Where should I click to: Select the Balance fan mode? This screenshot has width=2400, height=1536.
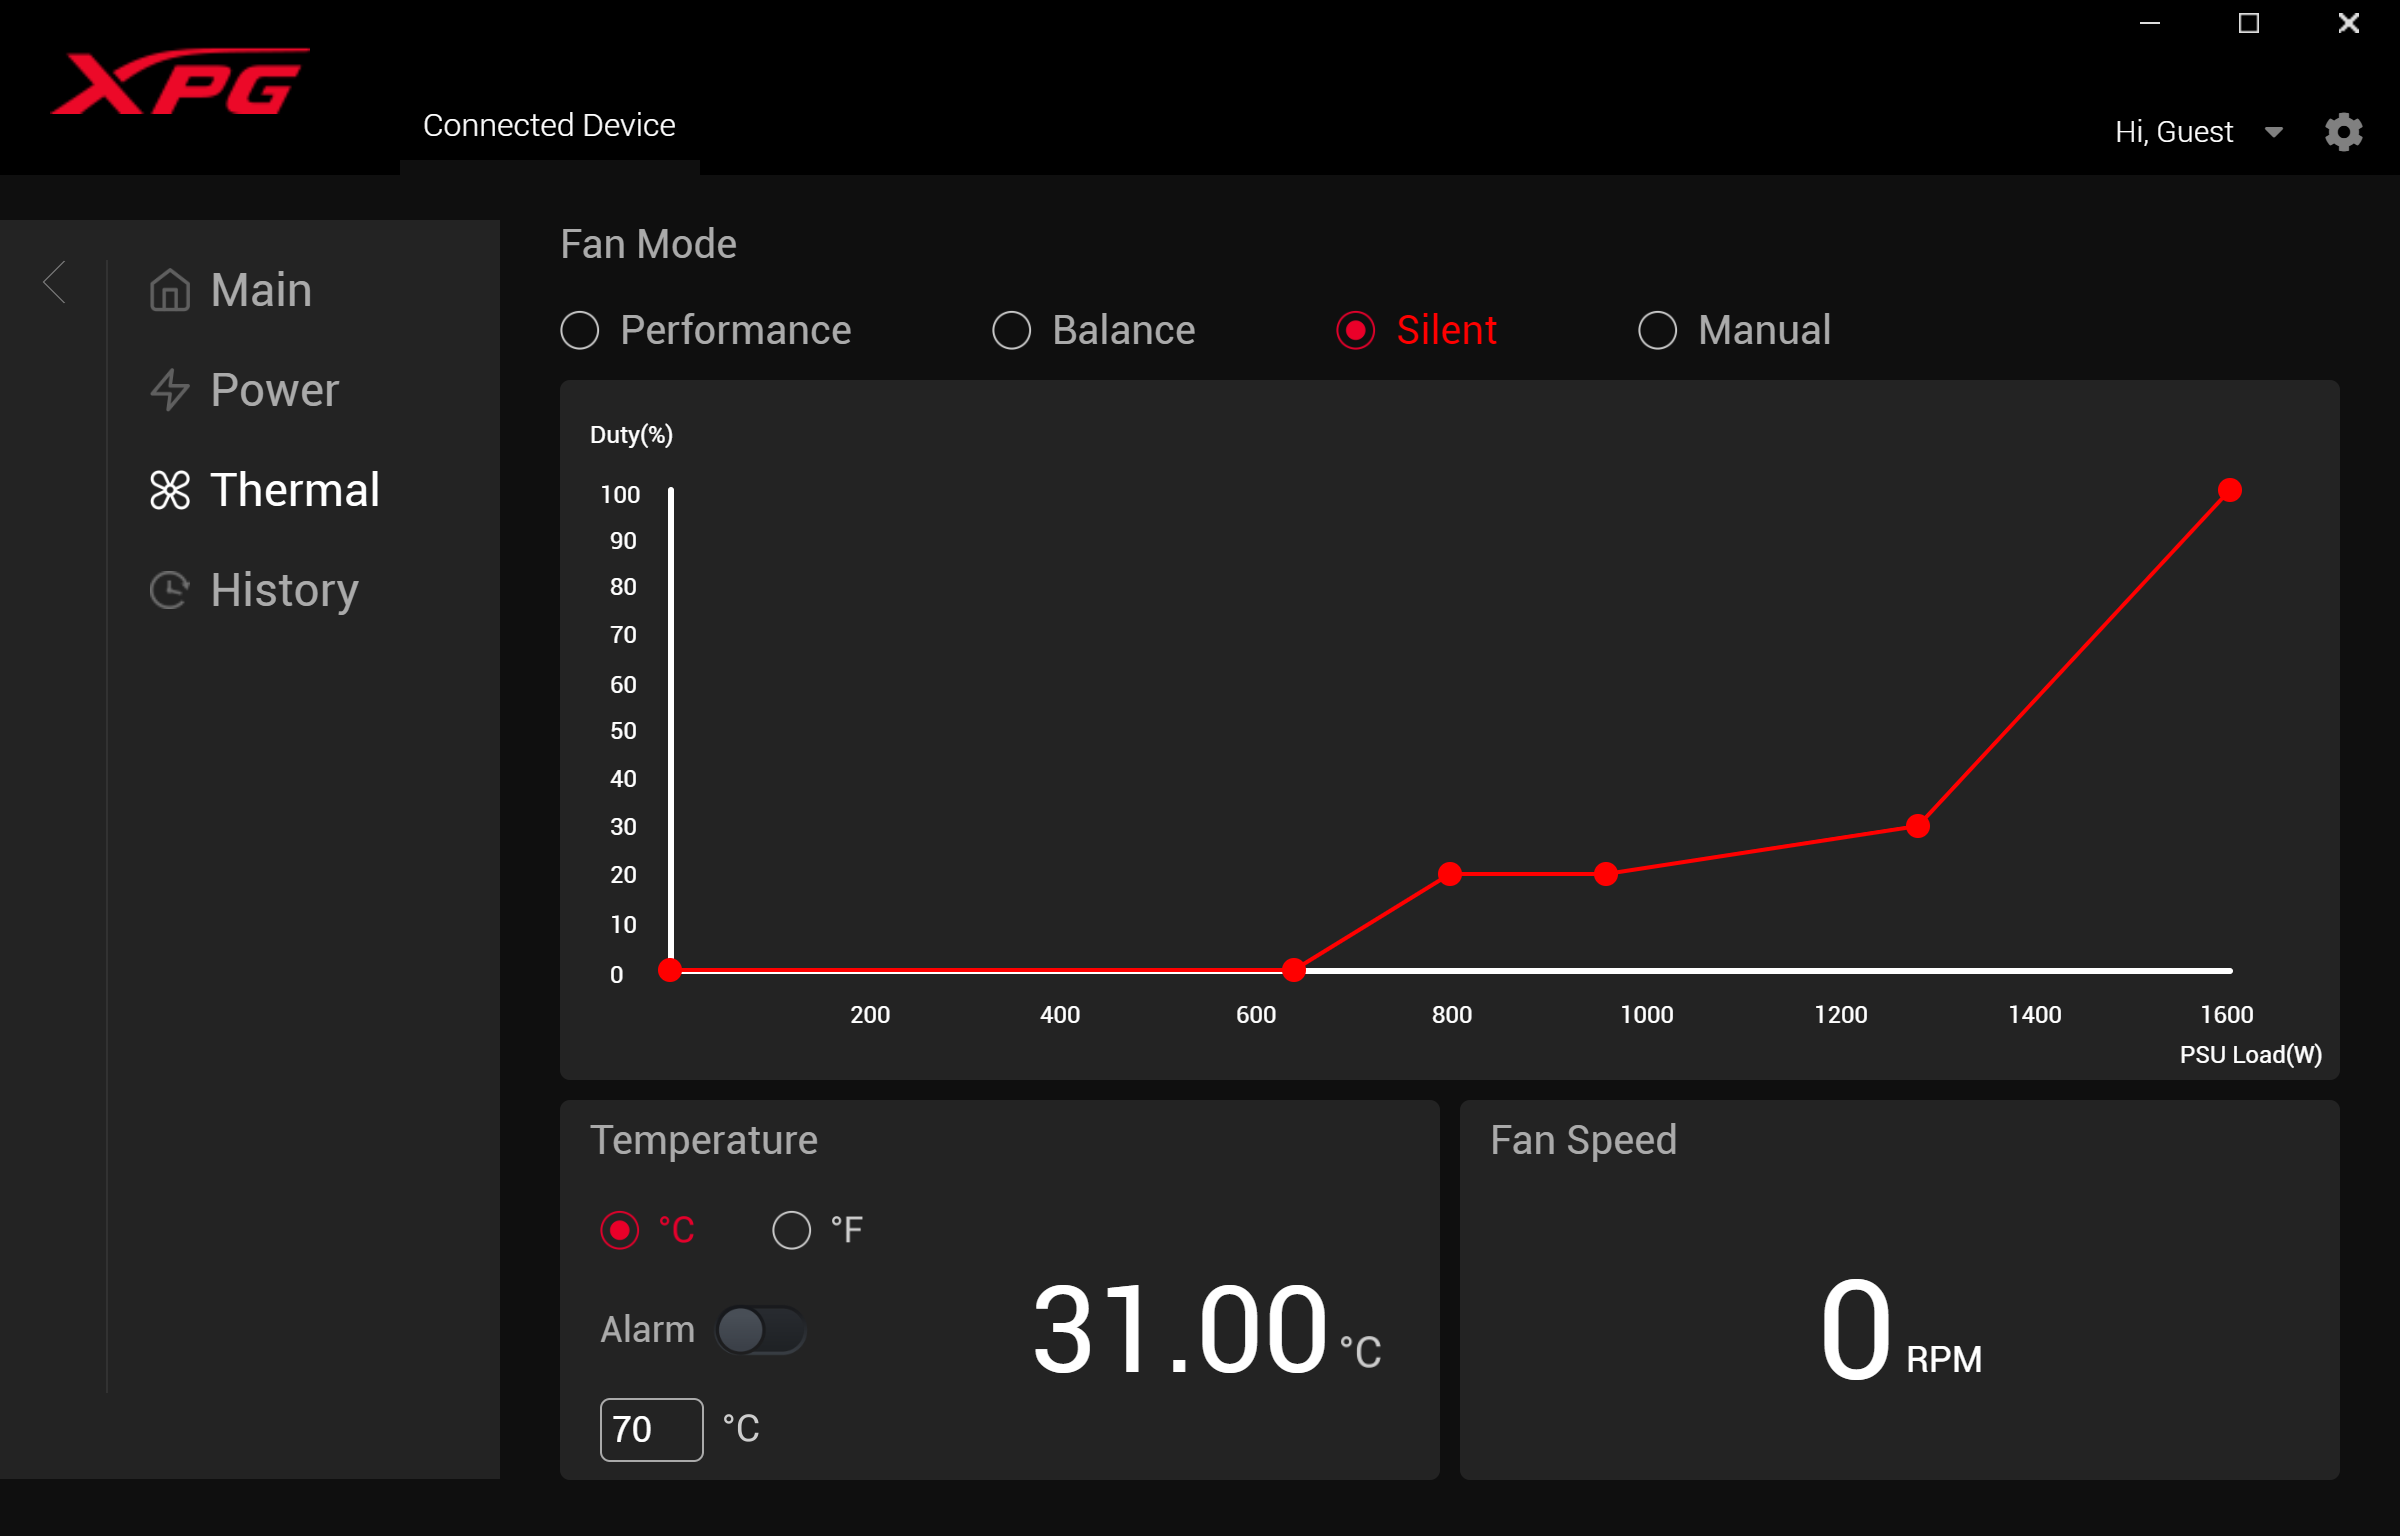(x=1011, y=329)
